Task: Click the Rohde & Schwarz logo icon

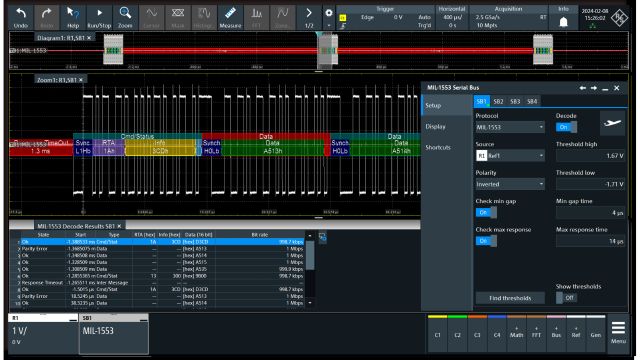Action: [x=619, y=18]
